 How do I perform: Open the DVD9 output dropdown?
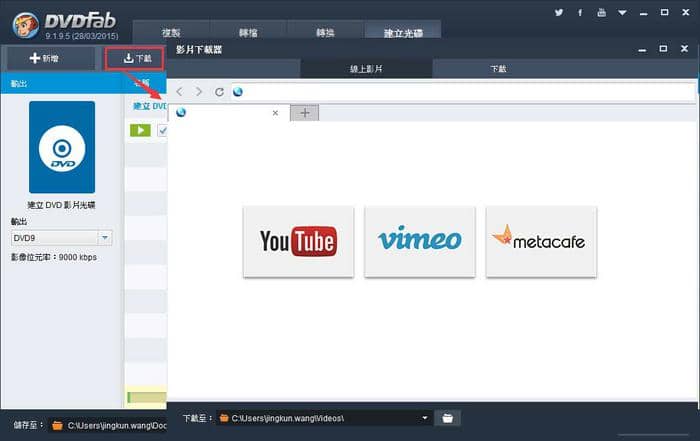tap(105, 238)
